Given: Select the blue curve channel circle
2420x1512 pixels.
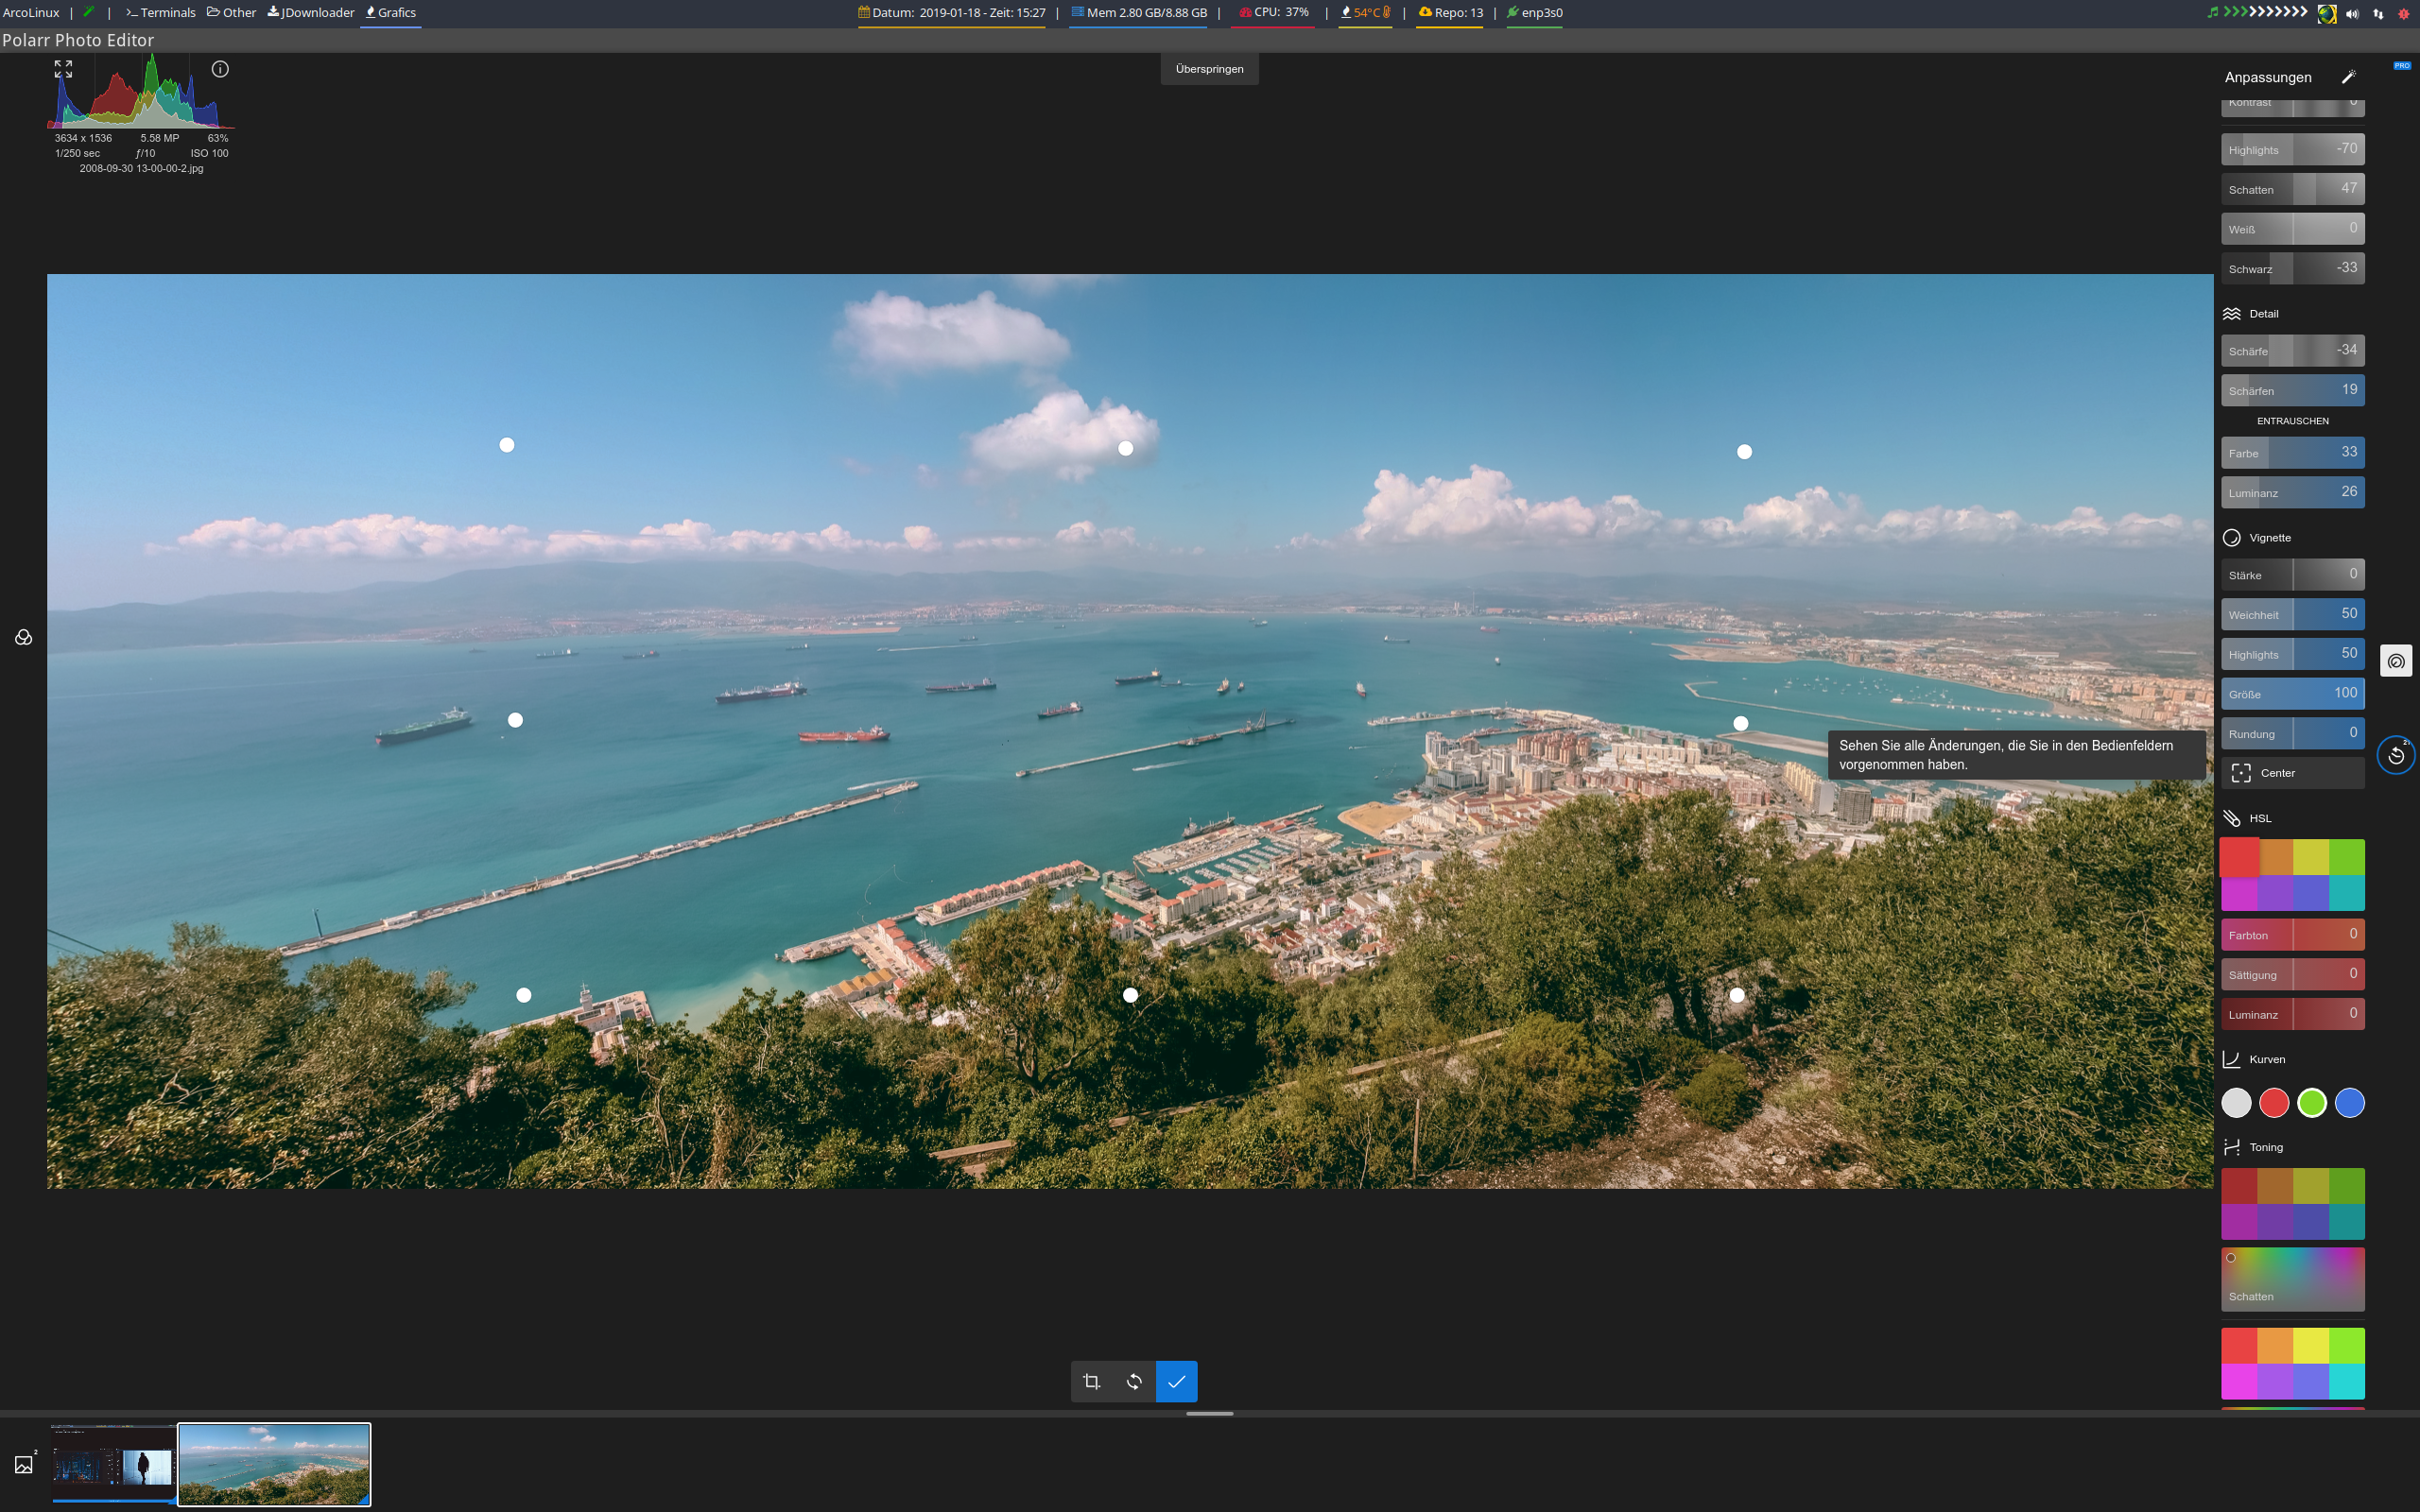Looking at the screenshot, I should pos(2349,1103).
